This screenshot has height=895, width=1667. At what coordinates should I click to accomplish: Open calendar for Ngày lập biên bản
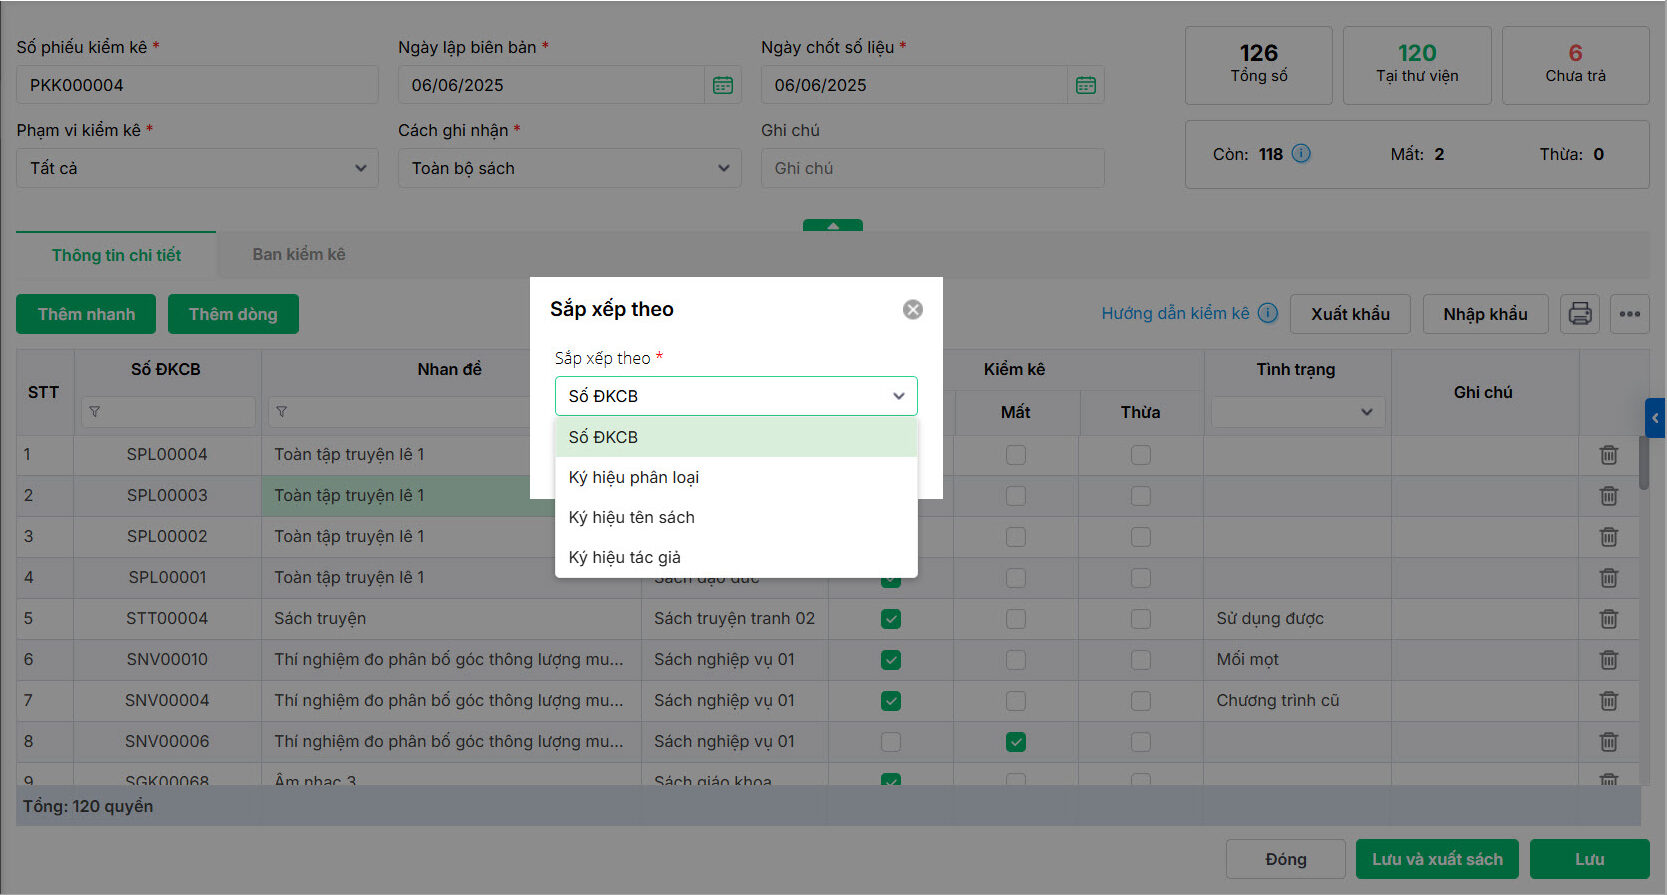pyautogui.click(x=722, y=85)
